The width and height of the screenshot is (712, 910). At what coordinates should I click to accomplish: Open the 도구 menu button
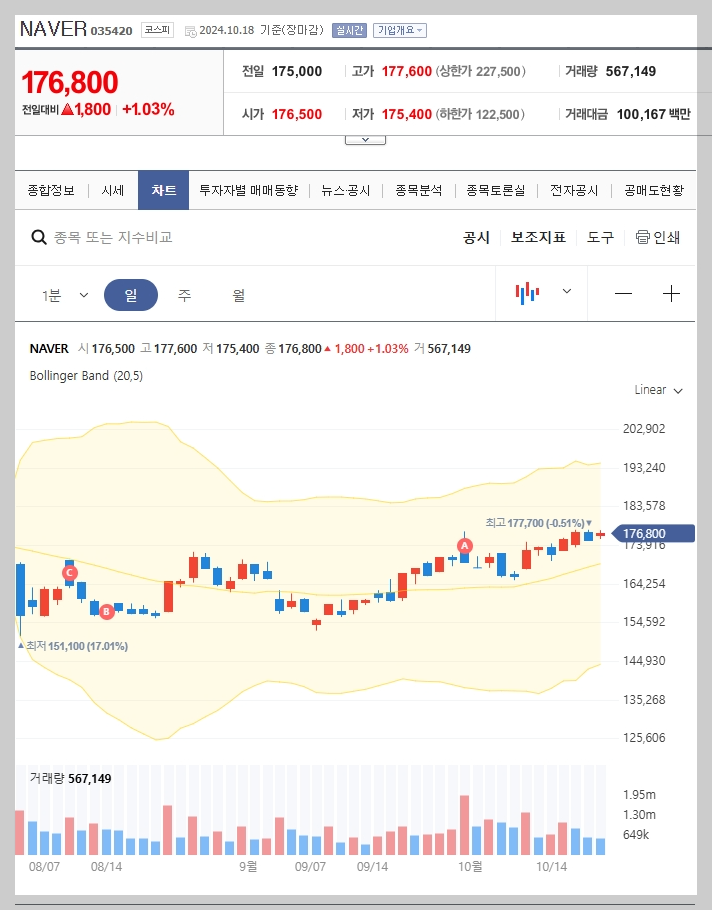600,237
